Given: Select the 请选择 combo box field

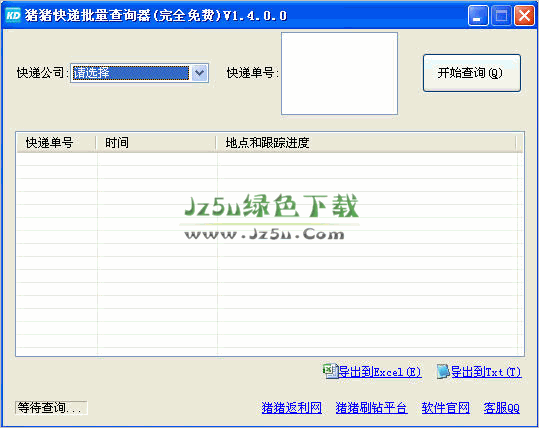Looking at the screenshot, I should (139, 73).
